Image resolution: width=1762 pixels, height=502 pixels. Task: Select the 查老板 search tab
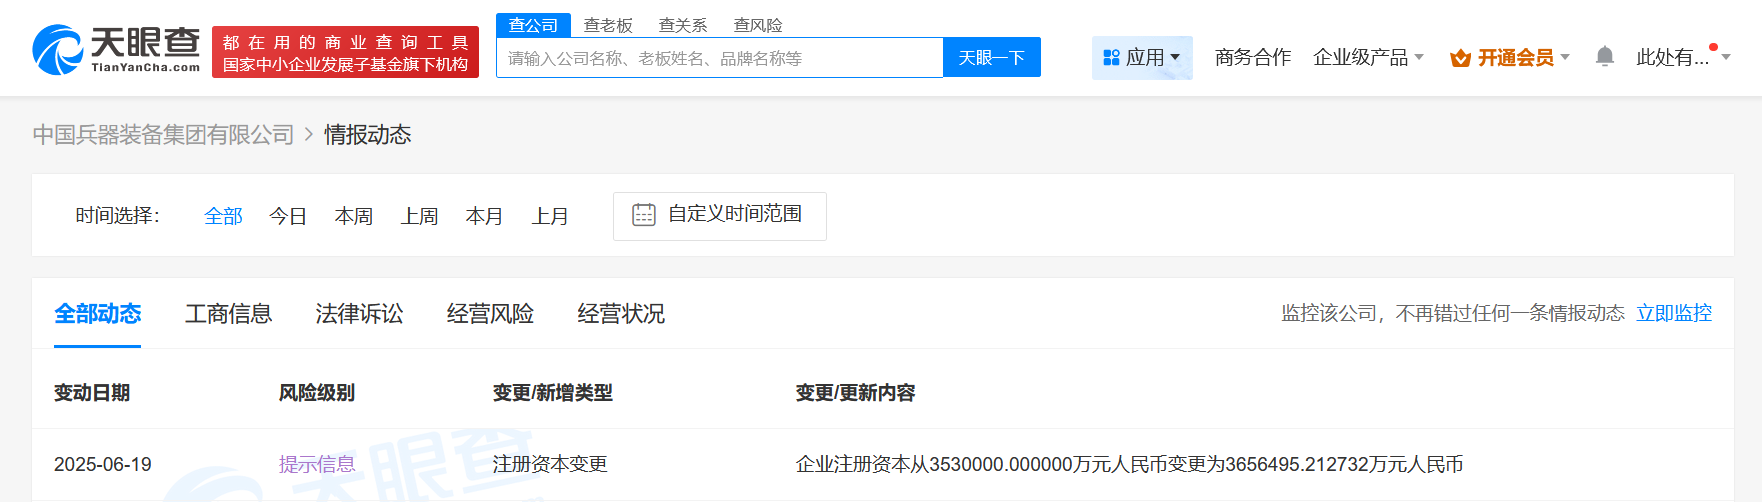click(x=608, y=25)
